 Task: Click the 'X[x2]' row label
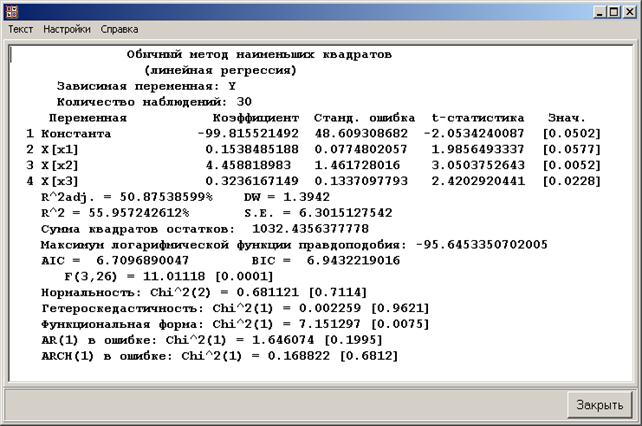[x=60, y=165]
